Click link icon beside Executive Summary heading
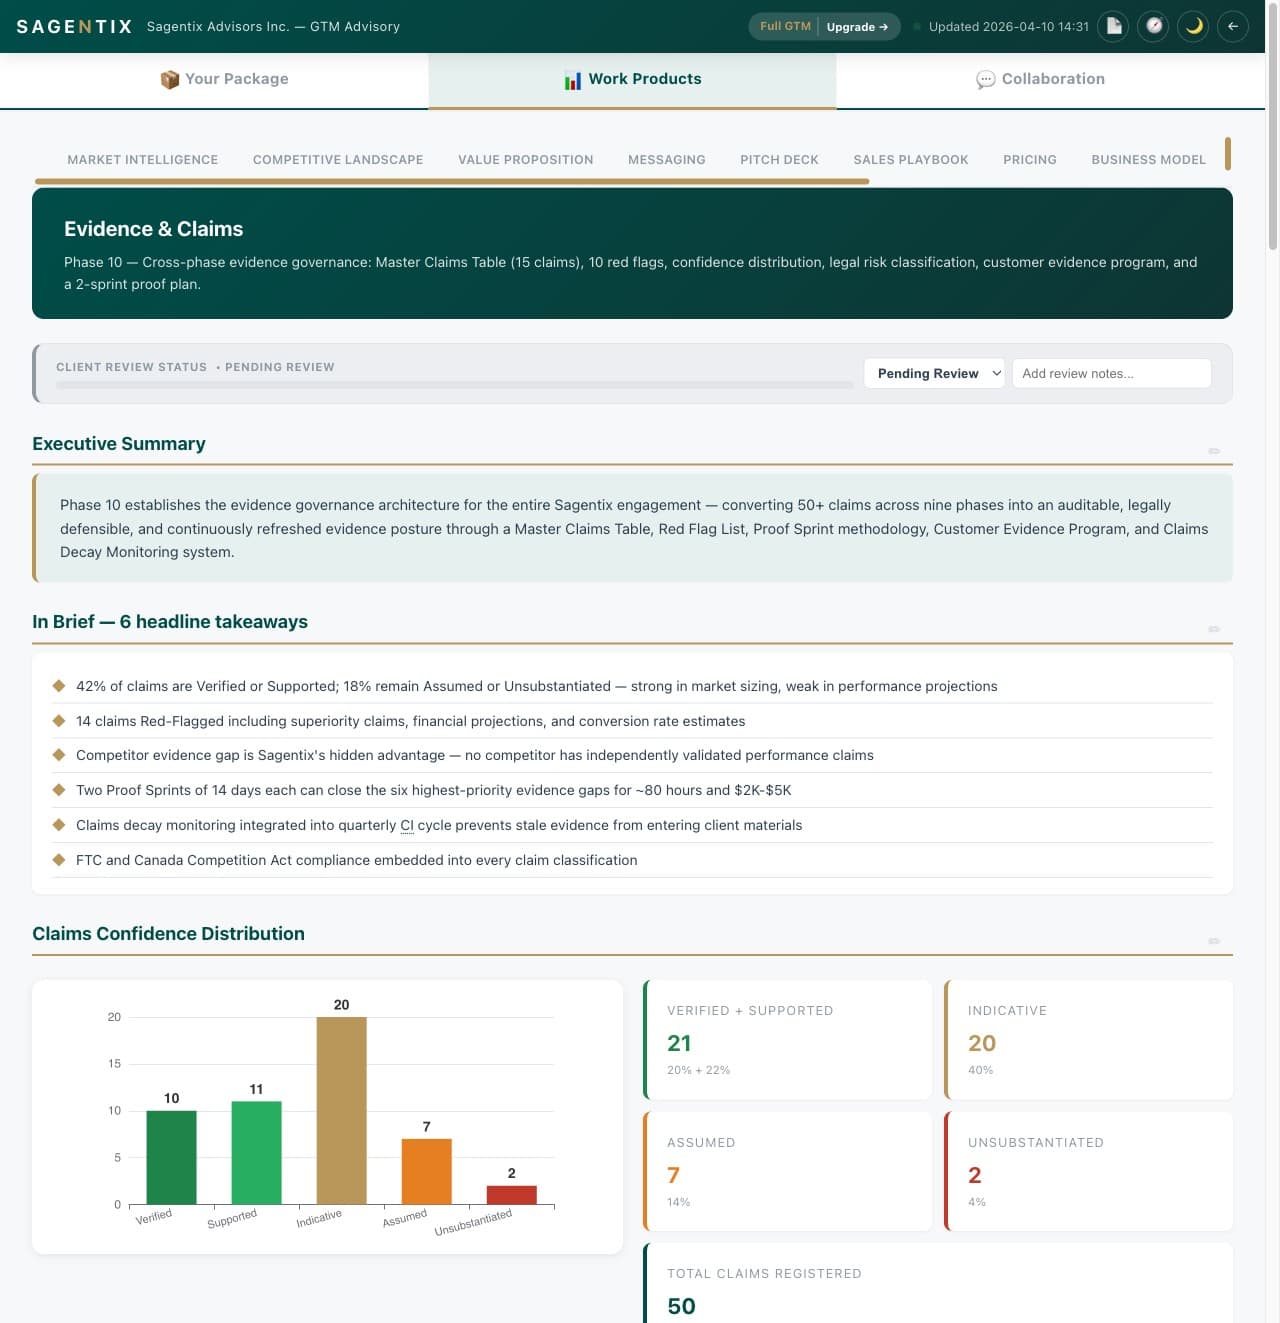 (x=1214, y=451)
